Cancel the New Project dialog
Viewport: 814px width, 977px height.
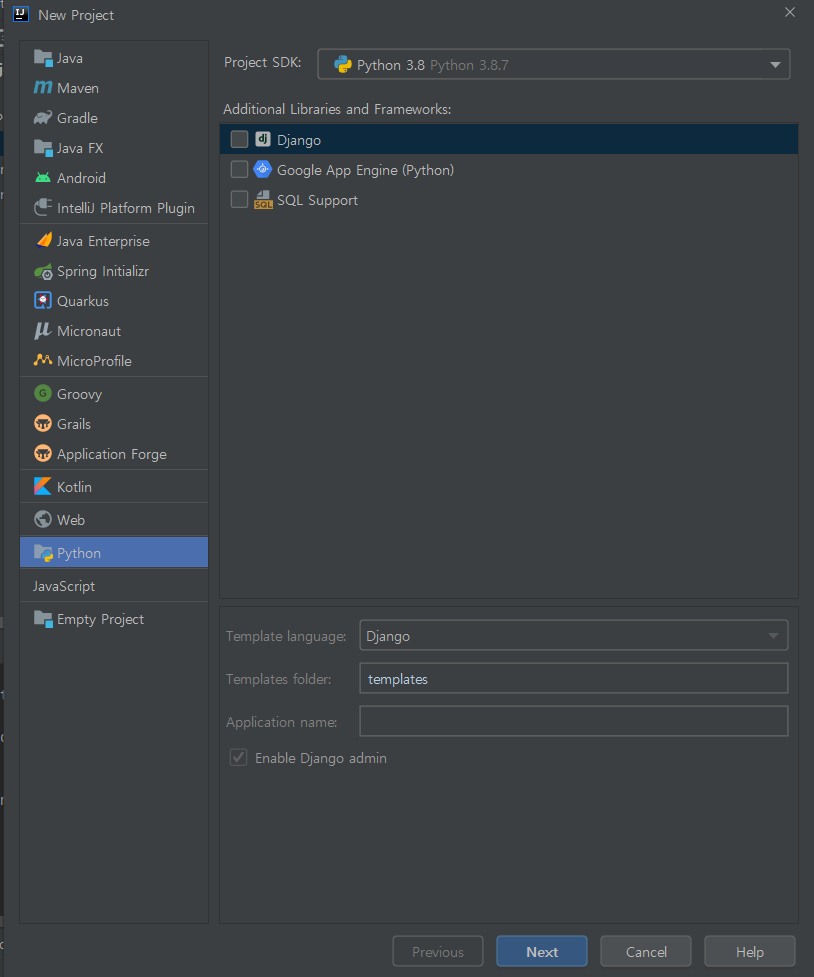coord(646,951)
